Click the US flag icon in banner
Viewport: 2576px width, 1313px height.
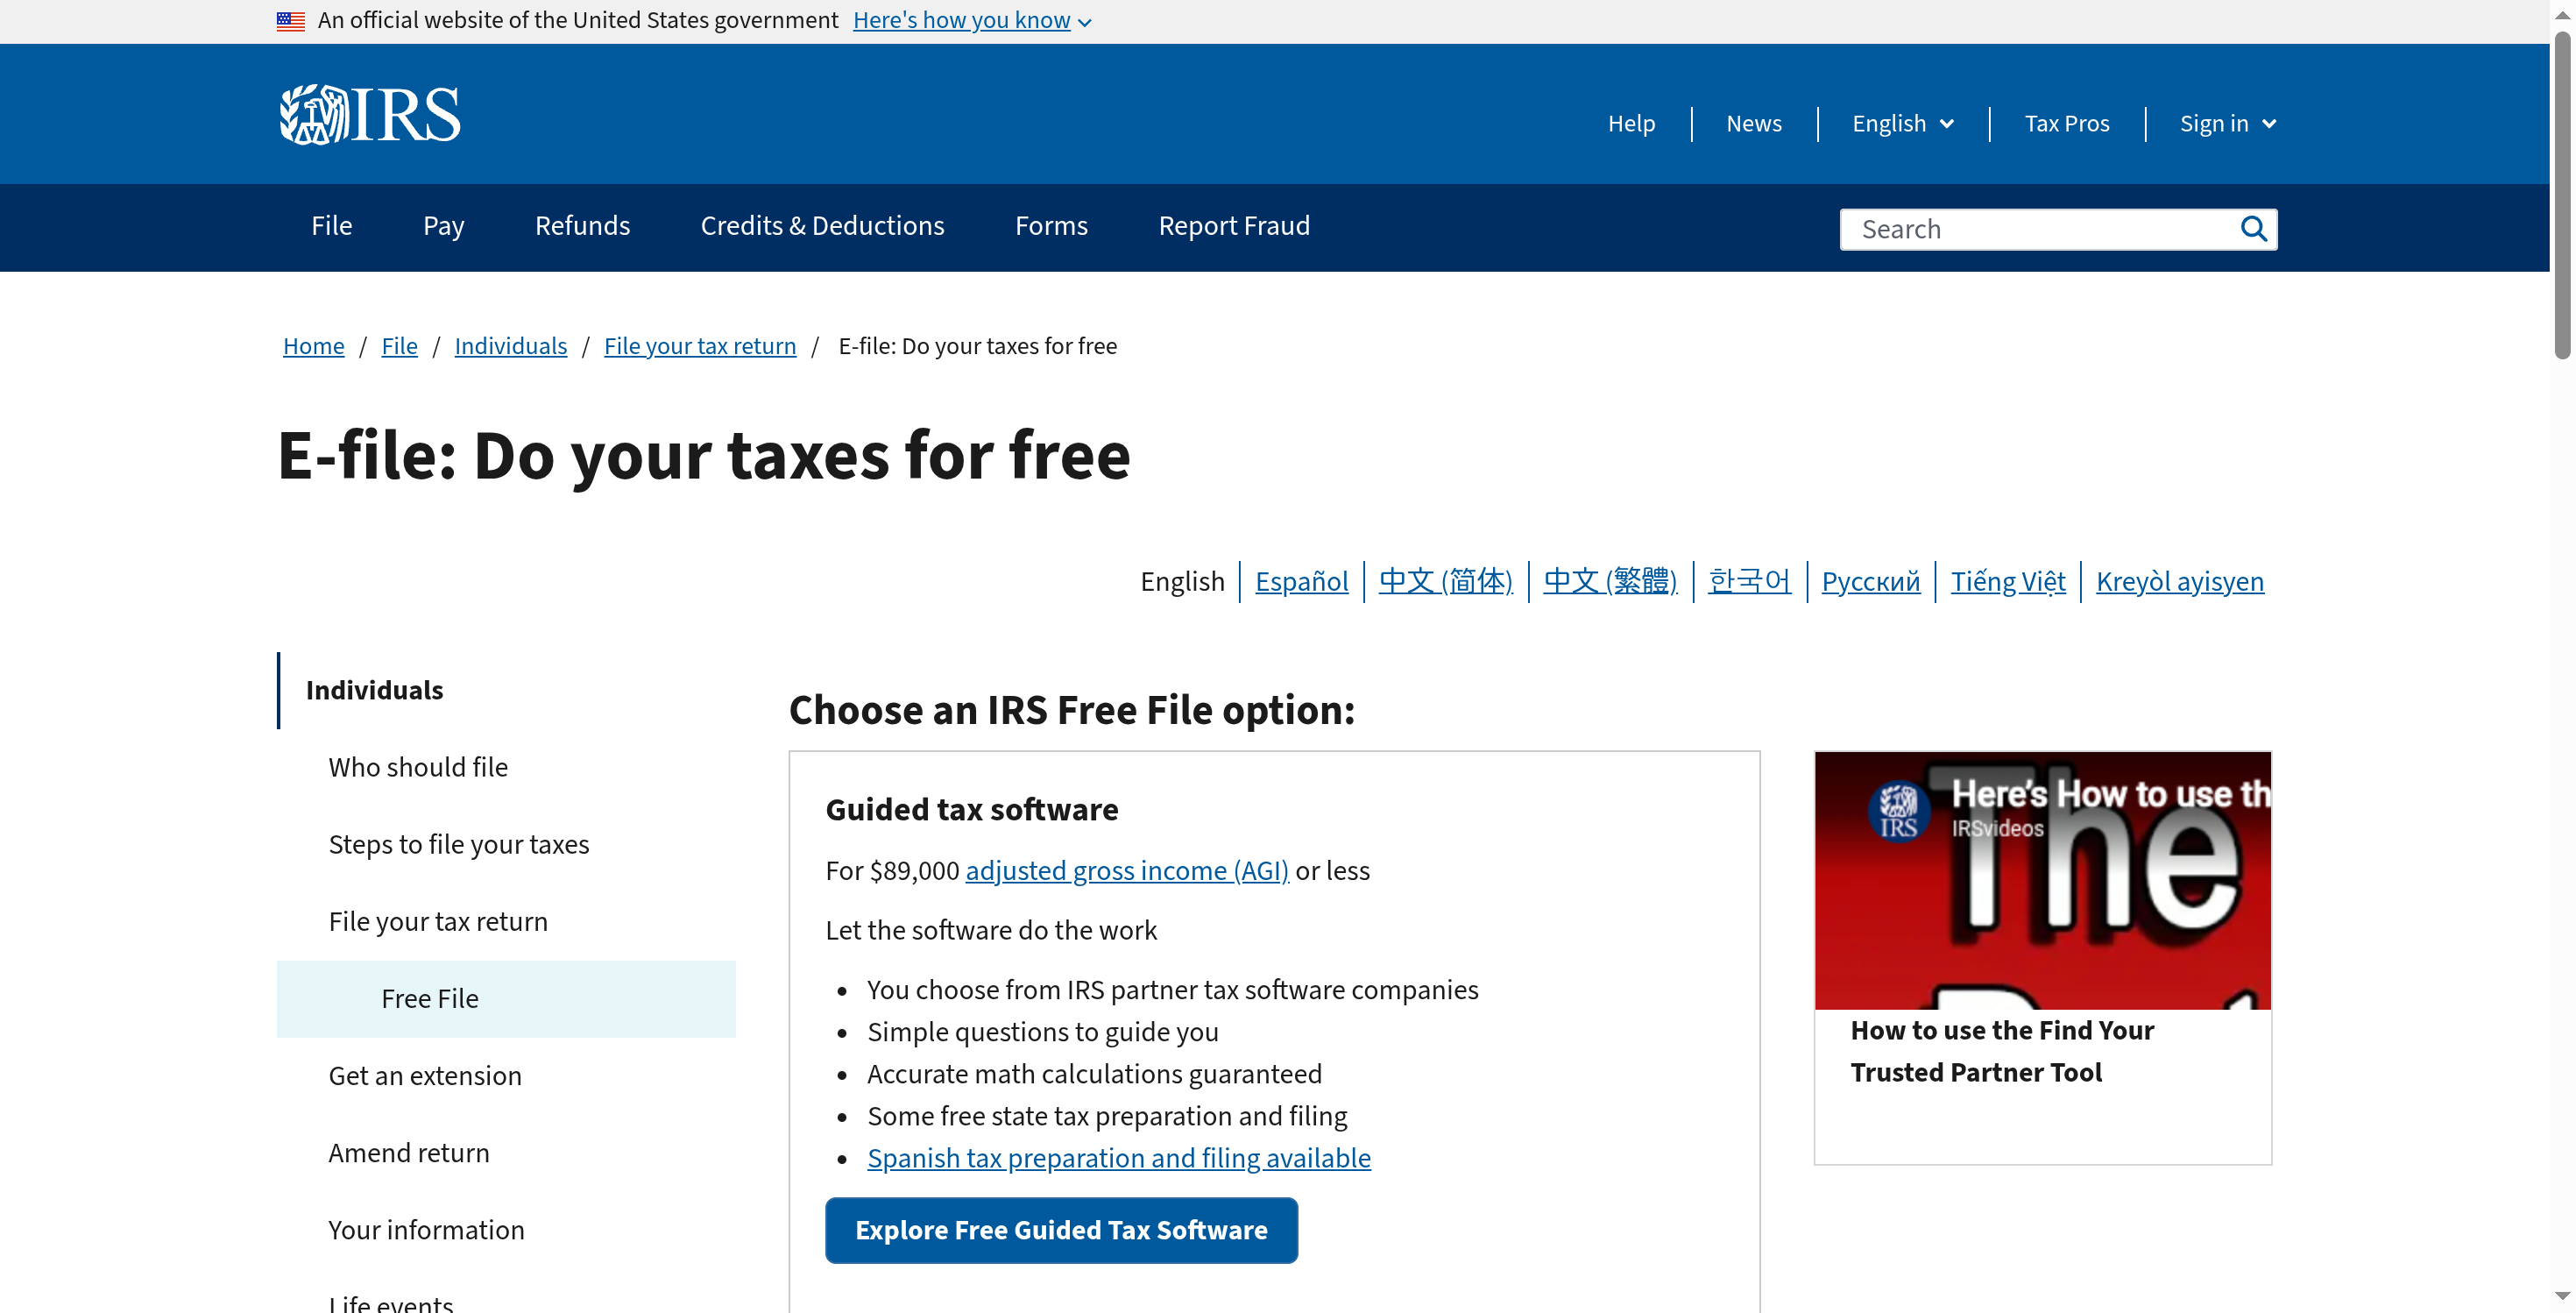[x=291, y=21]
